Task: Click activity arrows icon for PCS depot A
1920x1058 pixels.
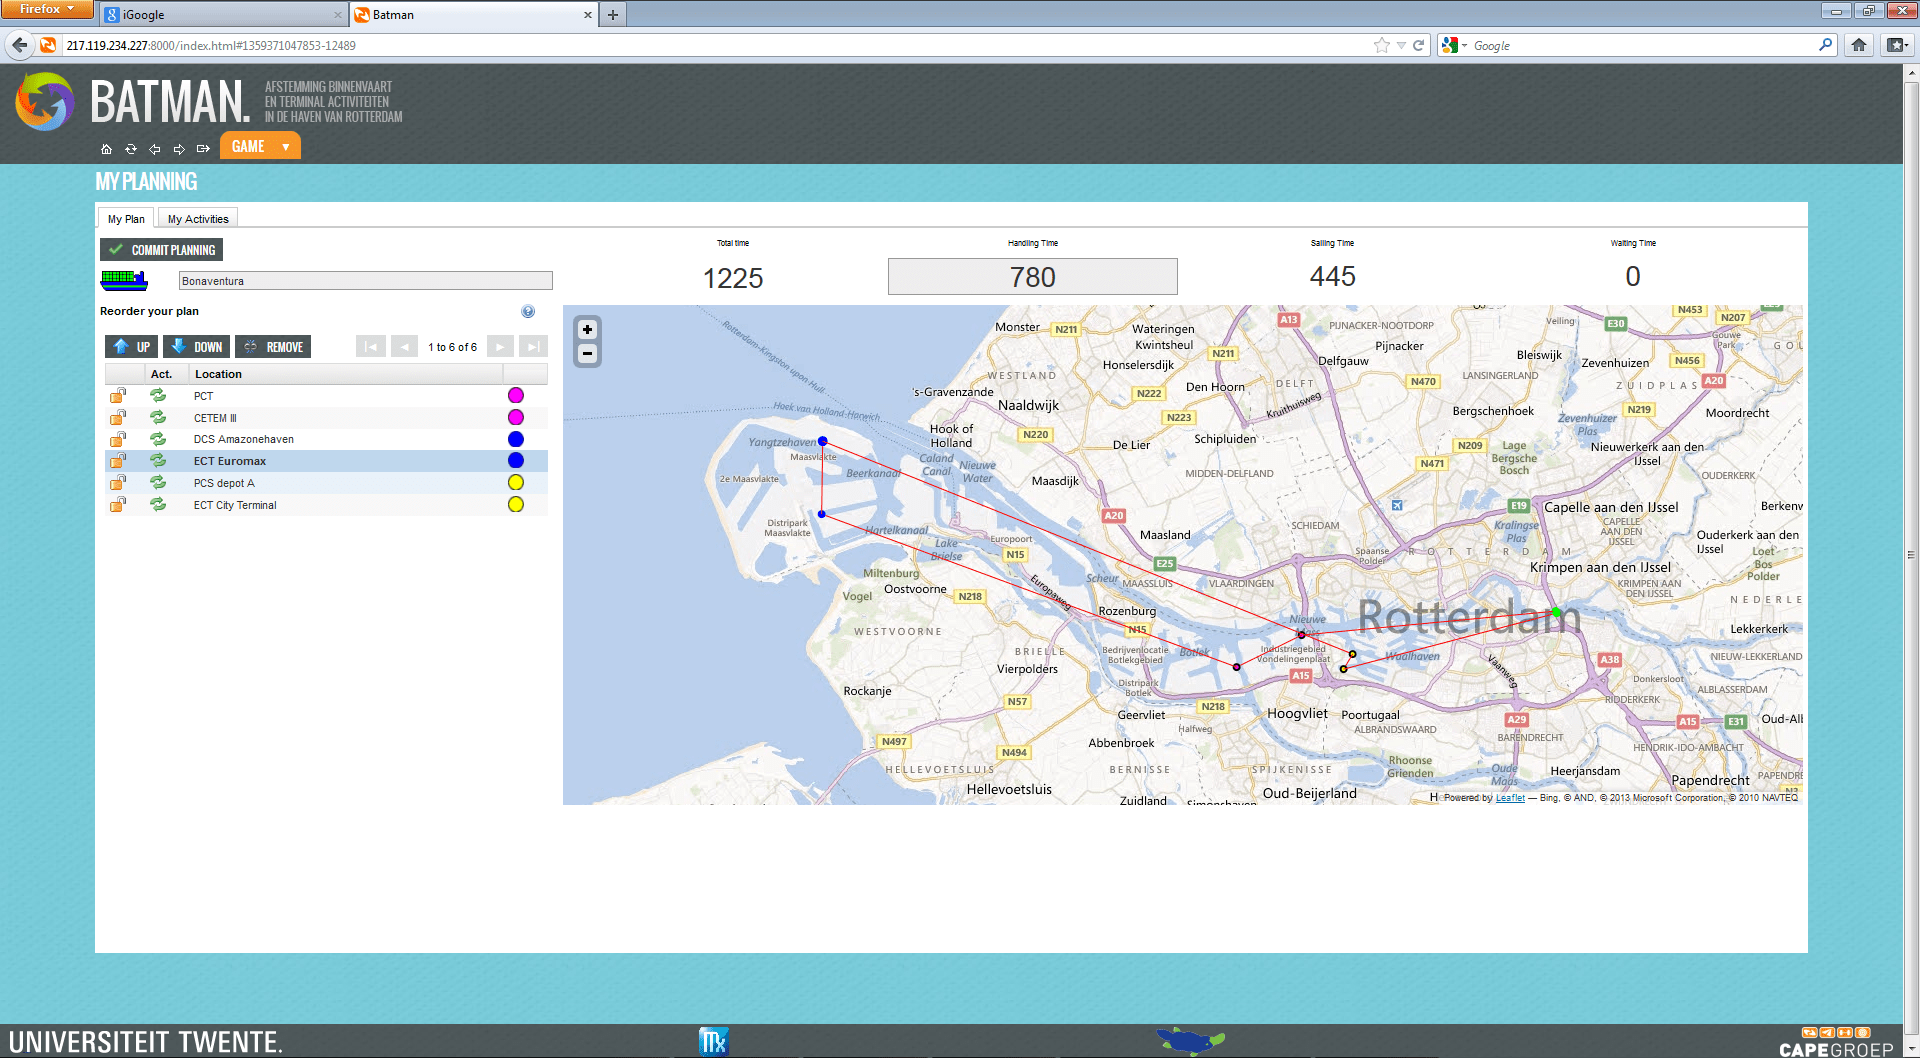Action: pyautogui.click(x=158, y=483)
